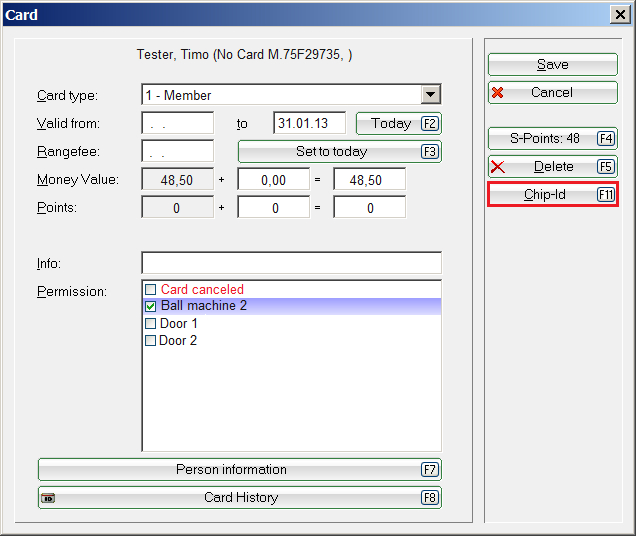Click the F4 badge on S-Points button

[x=605, y=139]
